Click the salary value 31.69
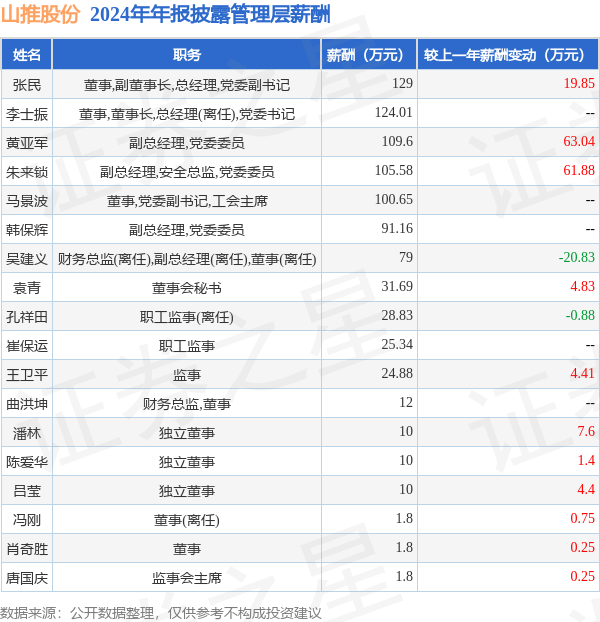 pos(397,286)
